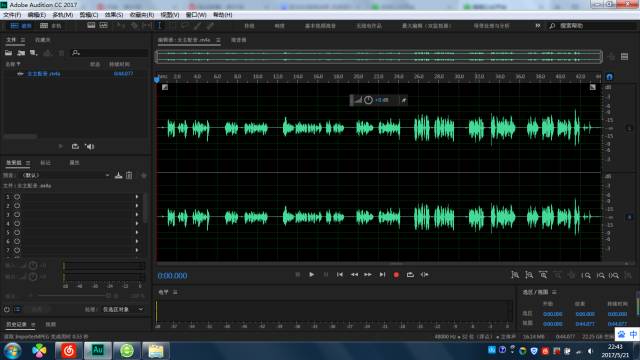Toggle power for effect slot 3

[x=17, y=215]
